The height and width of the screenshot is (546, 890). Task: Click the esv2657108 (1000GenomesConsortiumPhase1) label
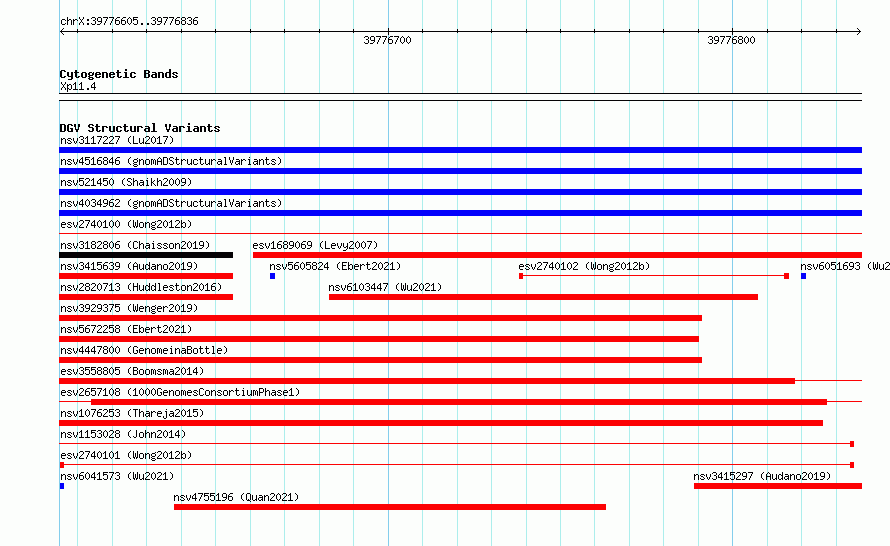180,392
